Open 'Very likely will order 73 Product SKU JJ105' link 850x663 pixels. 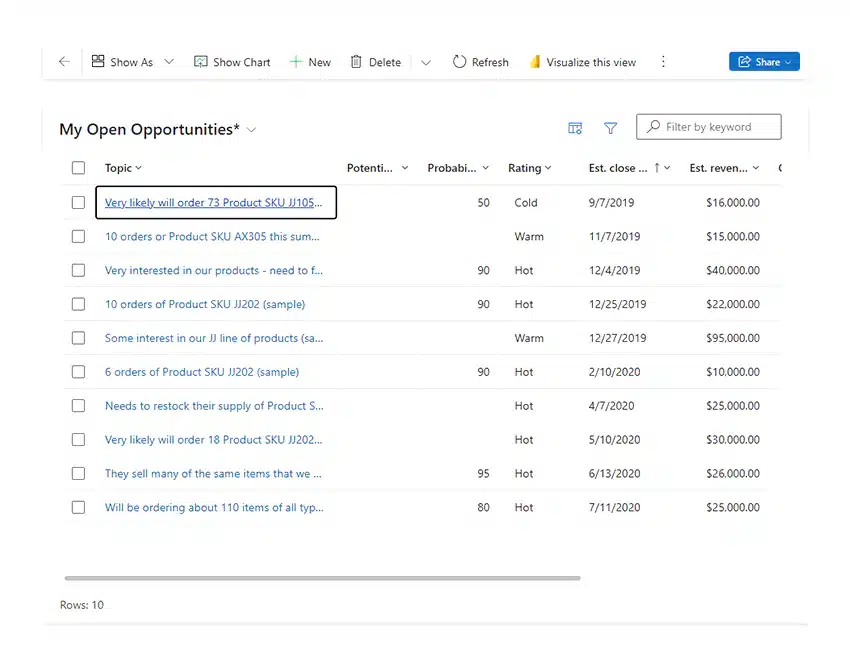(x=214, y=202)
